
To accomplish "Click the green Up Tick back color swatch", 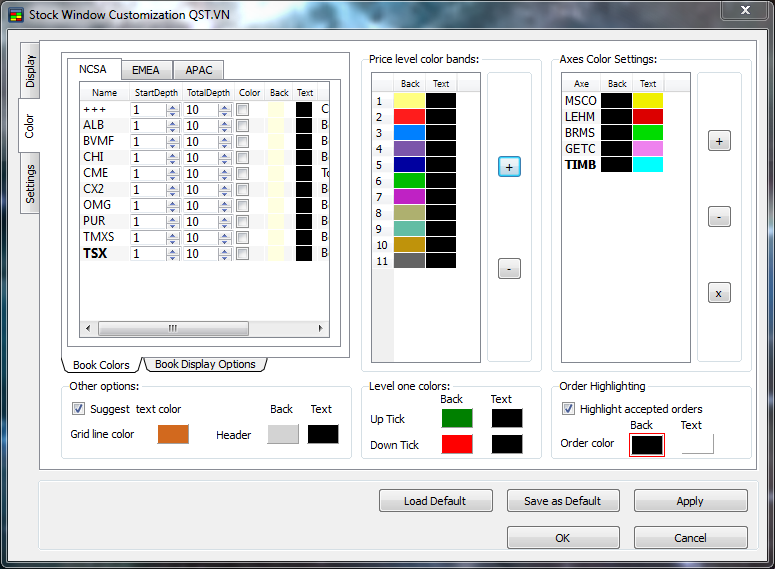I will pyautogui.click(x=457, y=418).
